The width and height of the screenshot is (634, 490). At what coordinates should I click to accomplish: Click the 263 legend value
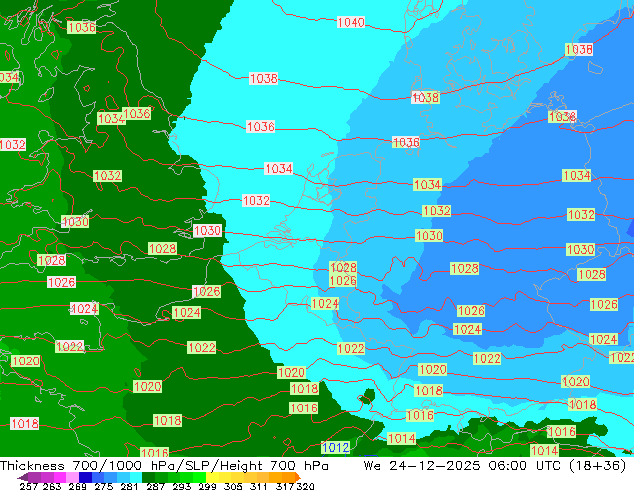[x=52, y=486]
